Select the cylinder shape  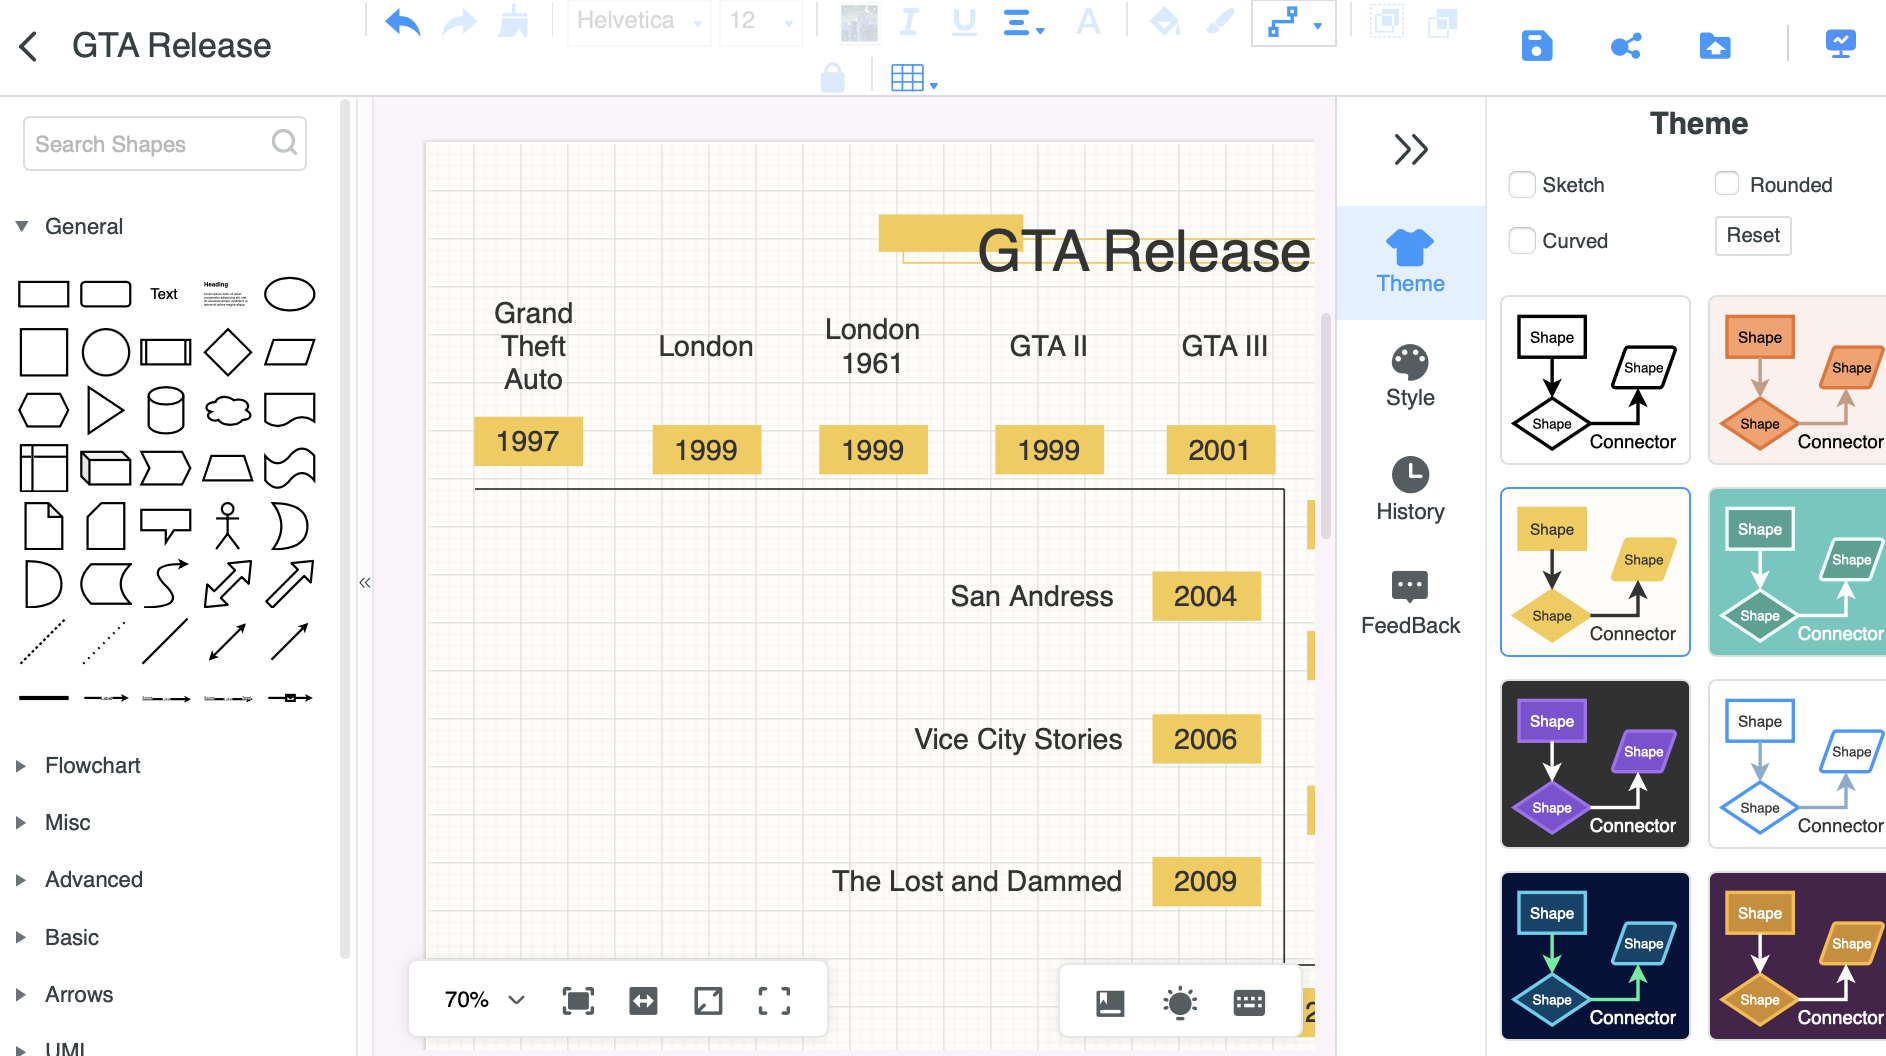click(x=166, y=410)
